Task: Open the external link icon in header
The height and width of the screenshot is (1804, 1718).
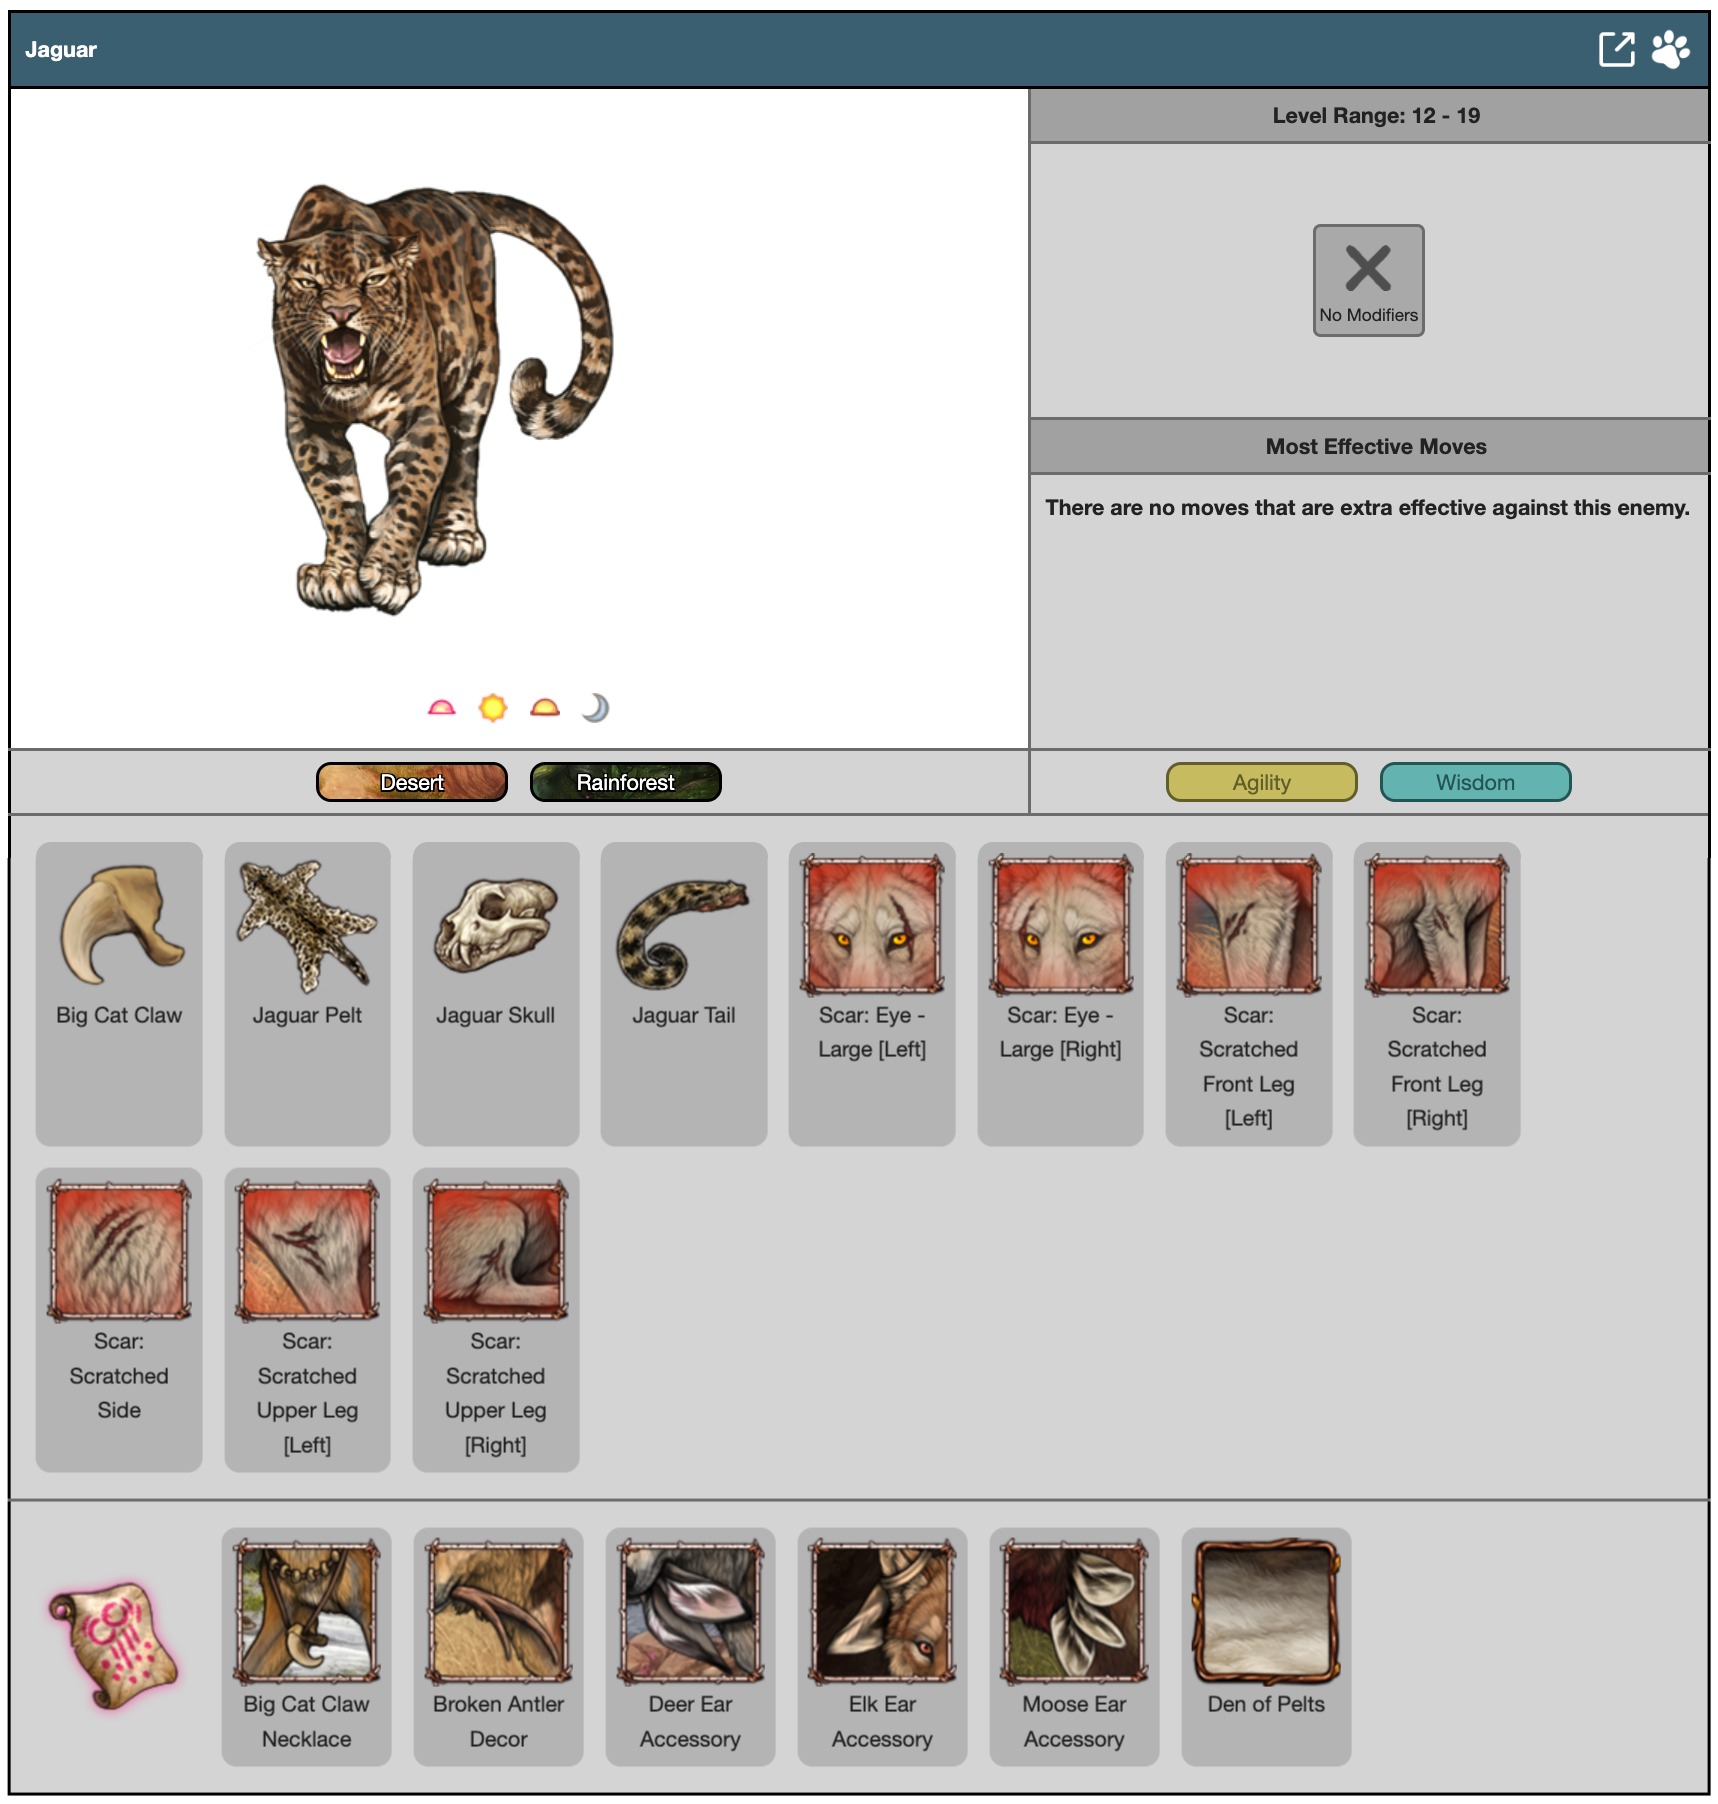Action: tap(1615, 49)
